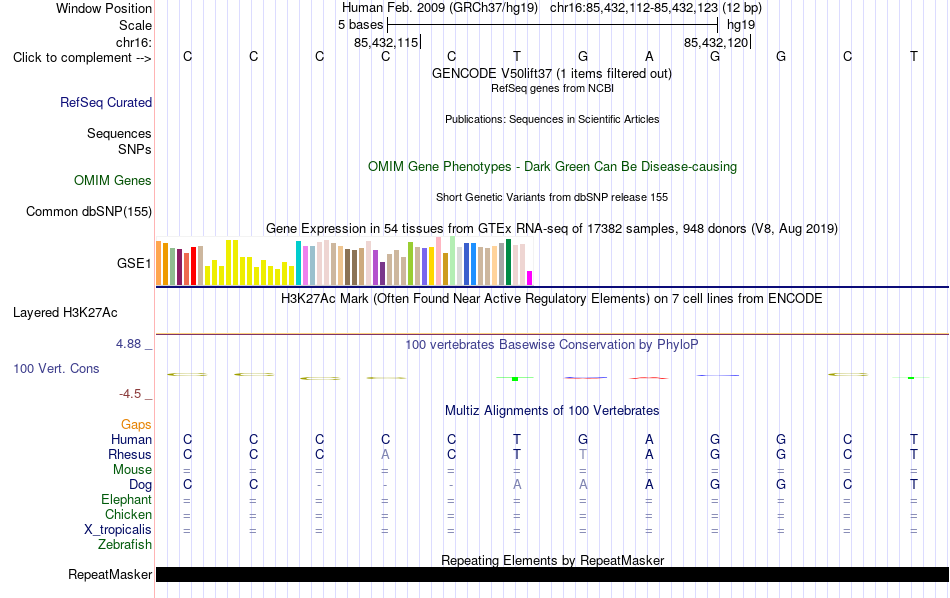Select the X_tropicalis species row label
950x598 pixels.
click(x=118, y=530)
